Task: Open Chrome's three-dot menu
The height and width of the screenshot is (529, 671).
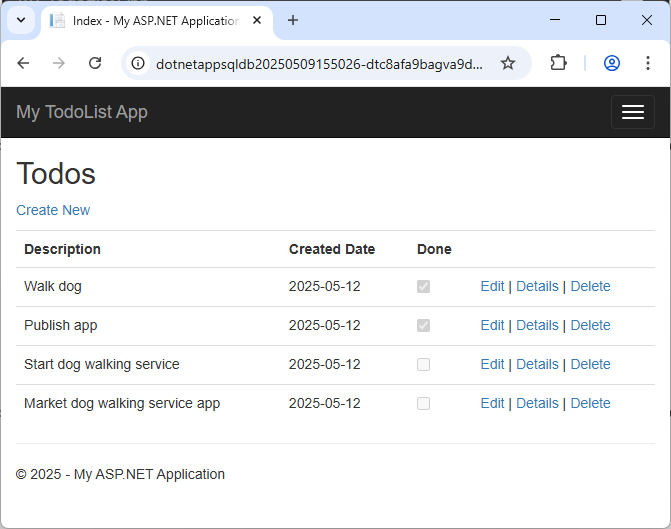Action: 647,63
